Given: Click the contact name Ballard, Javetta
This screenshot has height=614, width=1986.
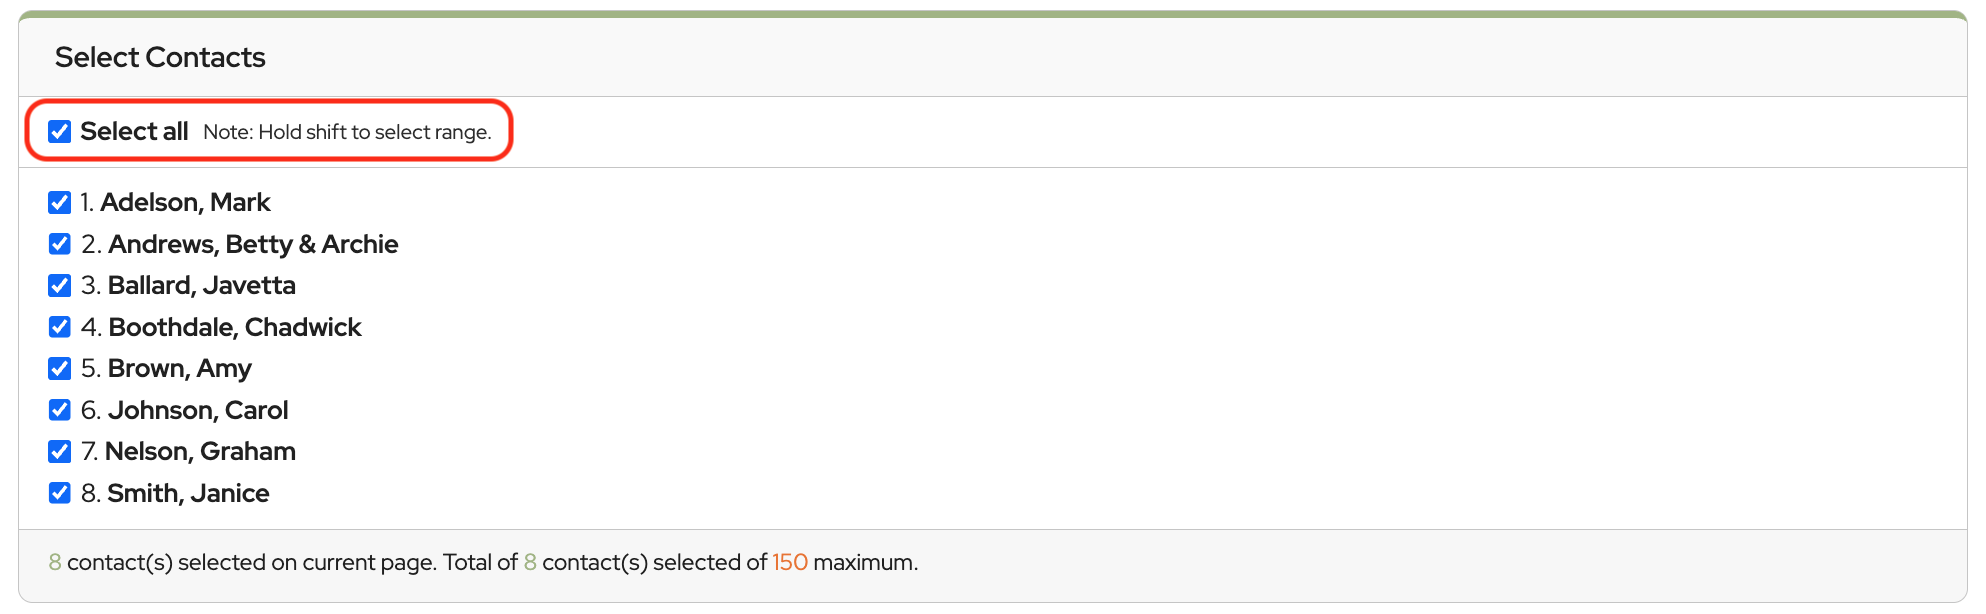Looking at the screenshot, I should pyautogui.click(x=201, y=286).
